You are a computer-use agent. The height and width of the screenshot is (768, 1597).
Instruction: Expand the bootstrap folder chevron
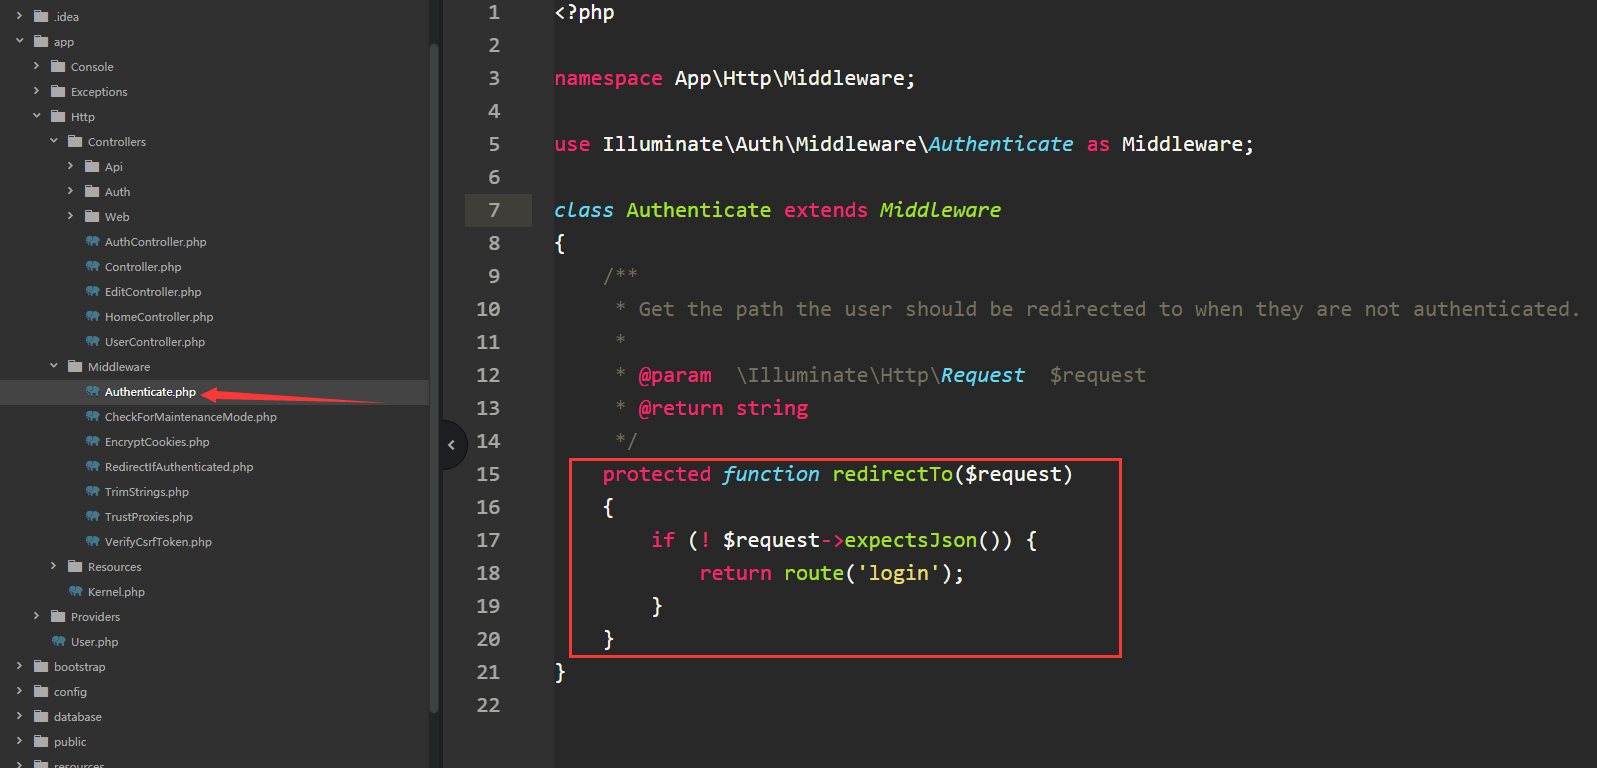pos(20,666)
